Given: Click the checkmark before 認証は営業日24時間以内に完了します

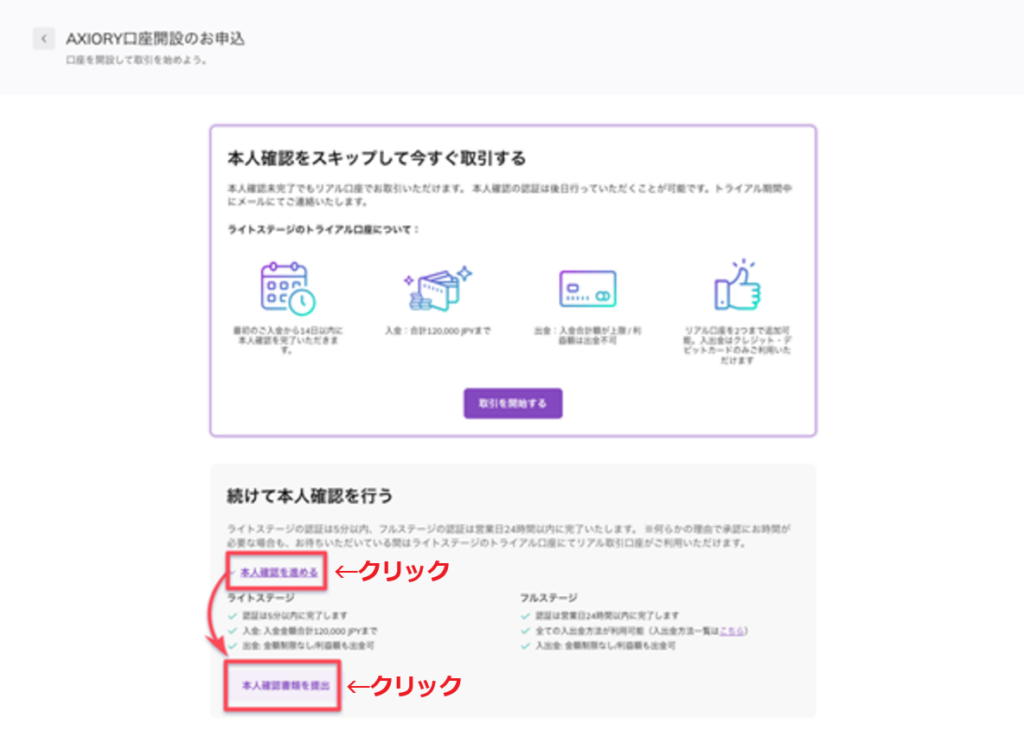Looking at the screenshot, I should coord(523,616).
